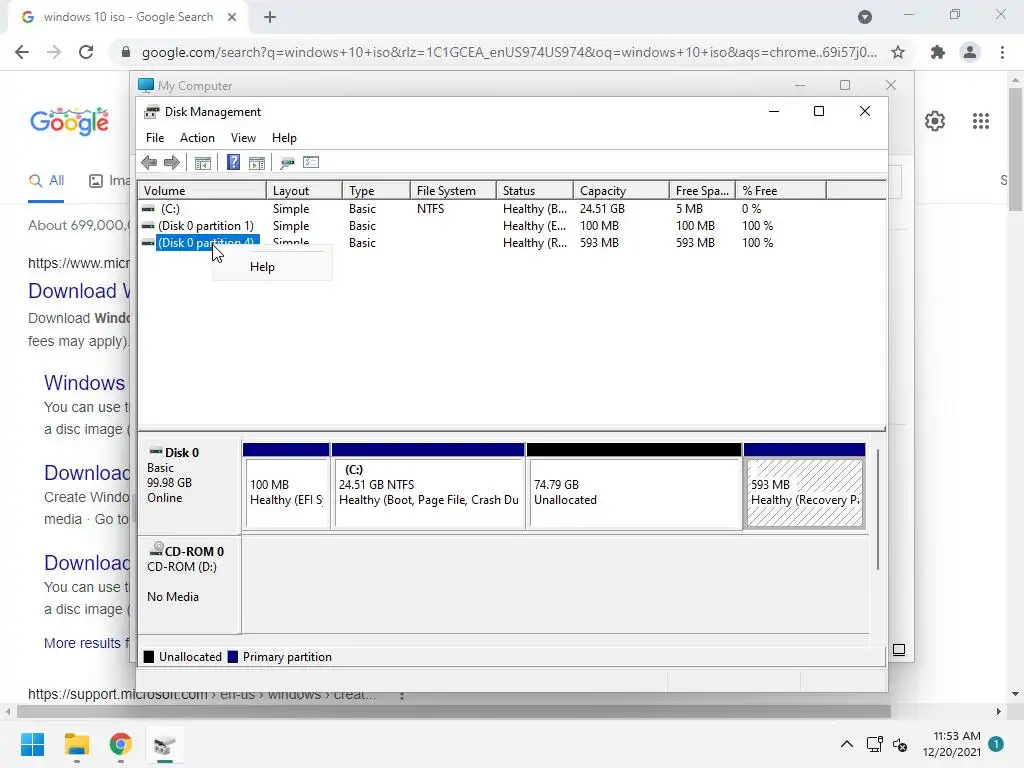Click the 24.51 GB capacity cell

pos(602,209)
